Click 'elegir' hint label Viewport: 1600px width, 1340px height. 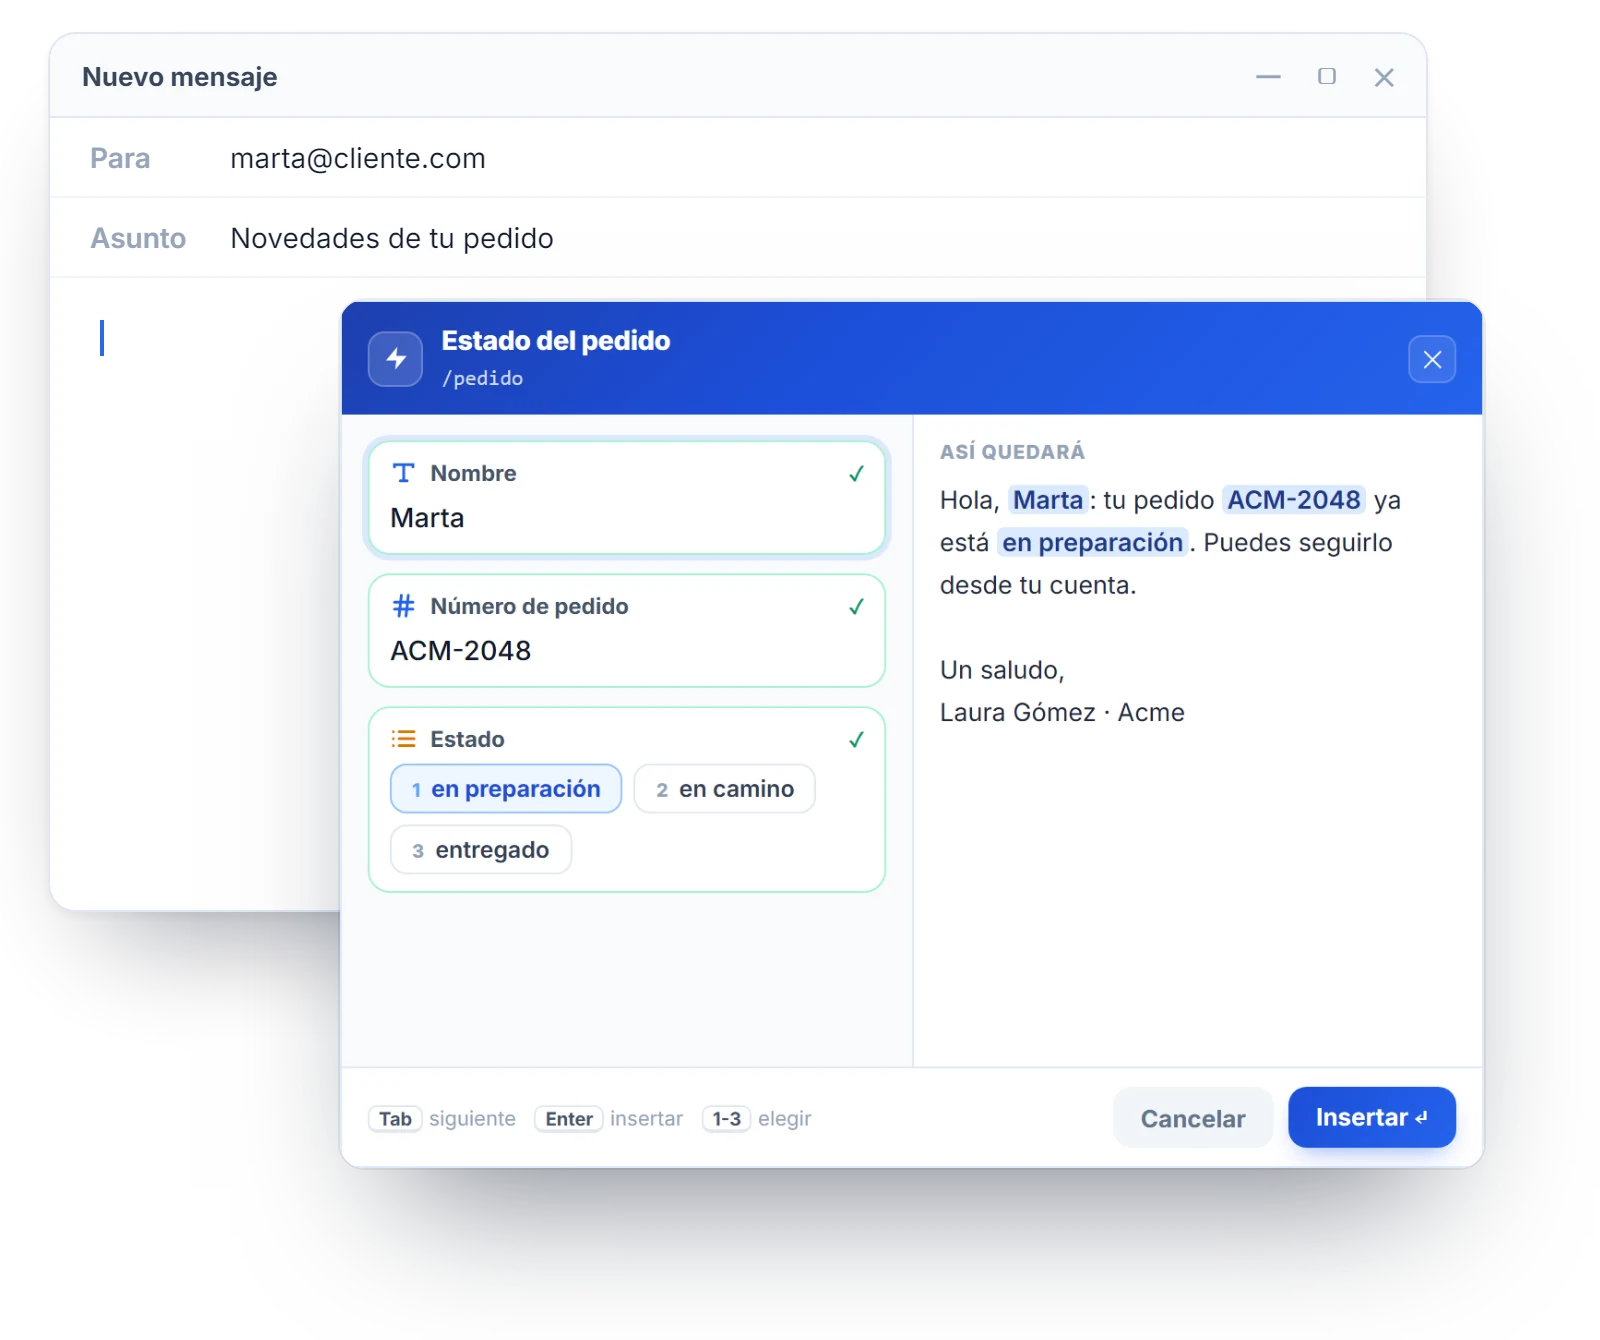coord(785,1119)
